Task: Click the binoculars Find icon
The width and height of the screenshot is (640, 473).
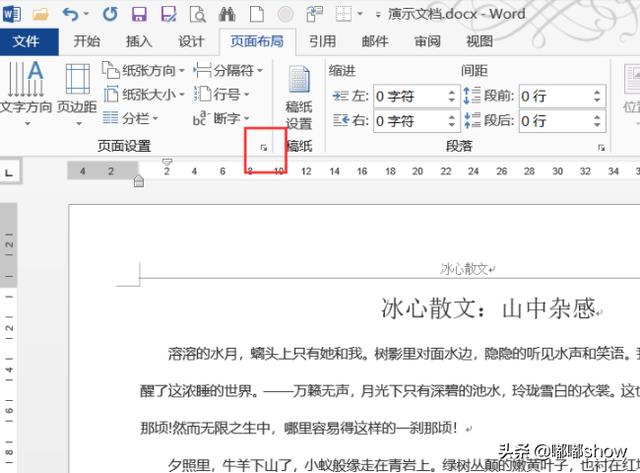Action: pos(227,15)
